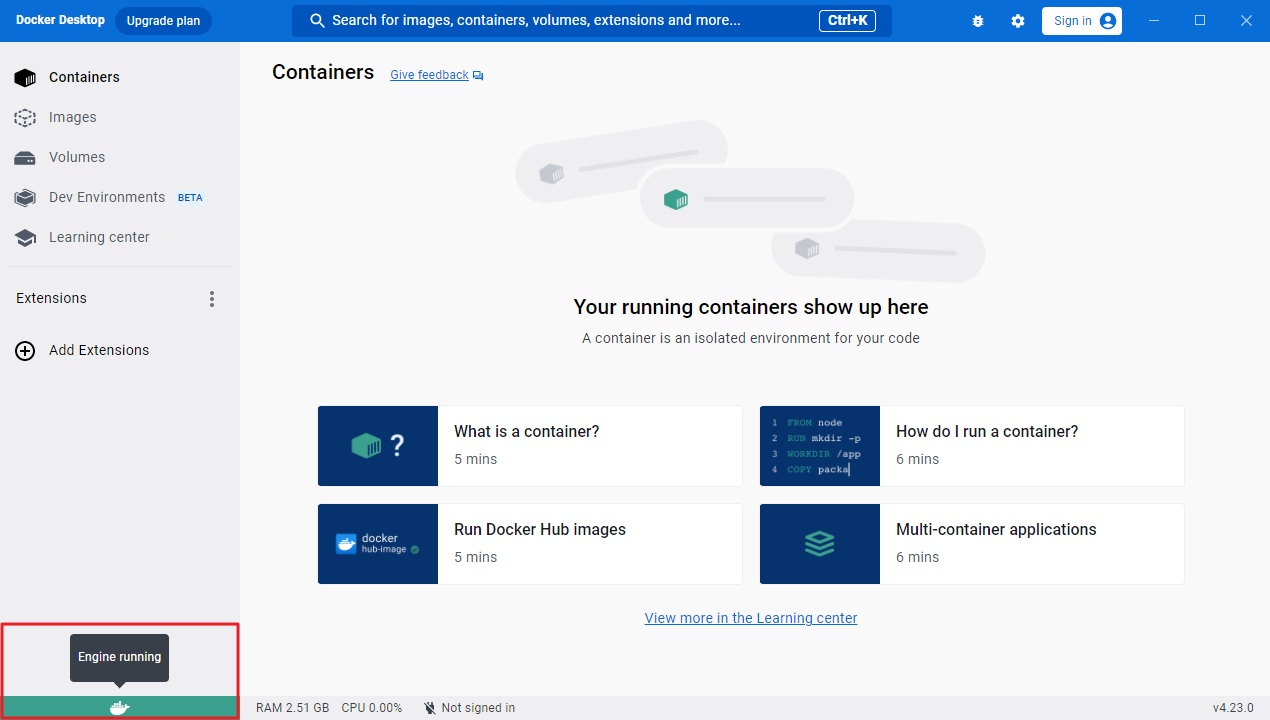Click the 'What is a container?' thumbnail
Viewport: 1270px width, 720px height.
tap(378, 446)
